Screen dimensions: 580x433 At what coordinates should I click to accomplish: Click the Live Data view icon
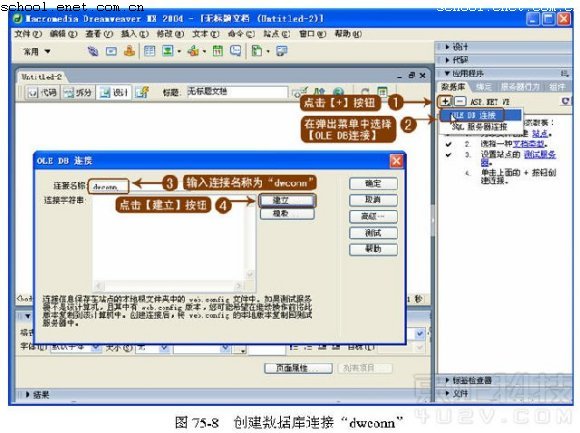click(x=142, y=92)
